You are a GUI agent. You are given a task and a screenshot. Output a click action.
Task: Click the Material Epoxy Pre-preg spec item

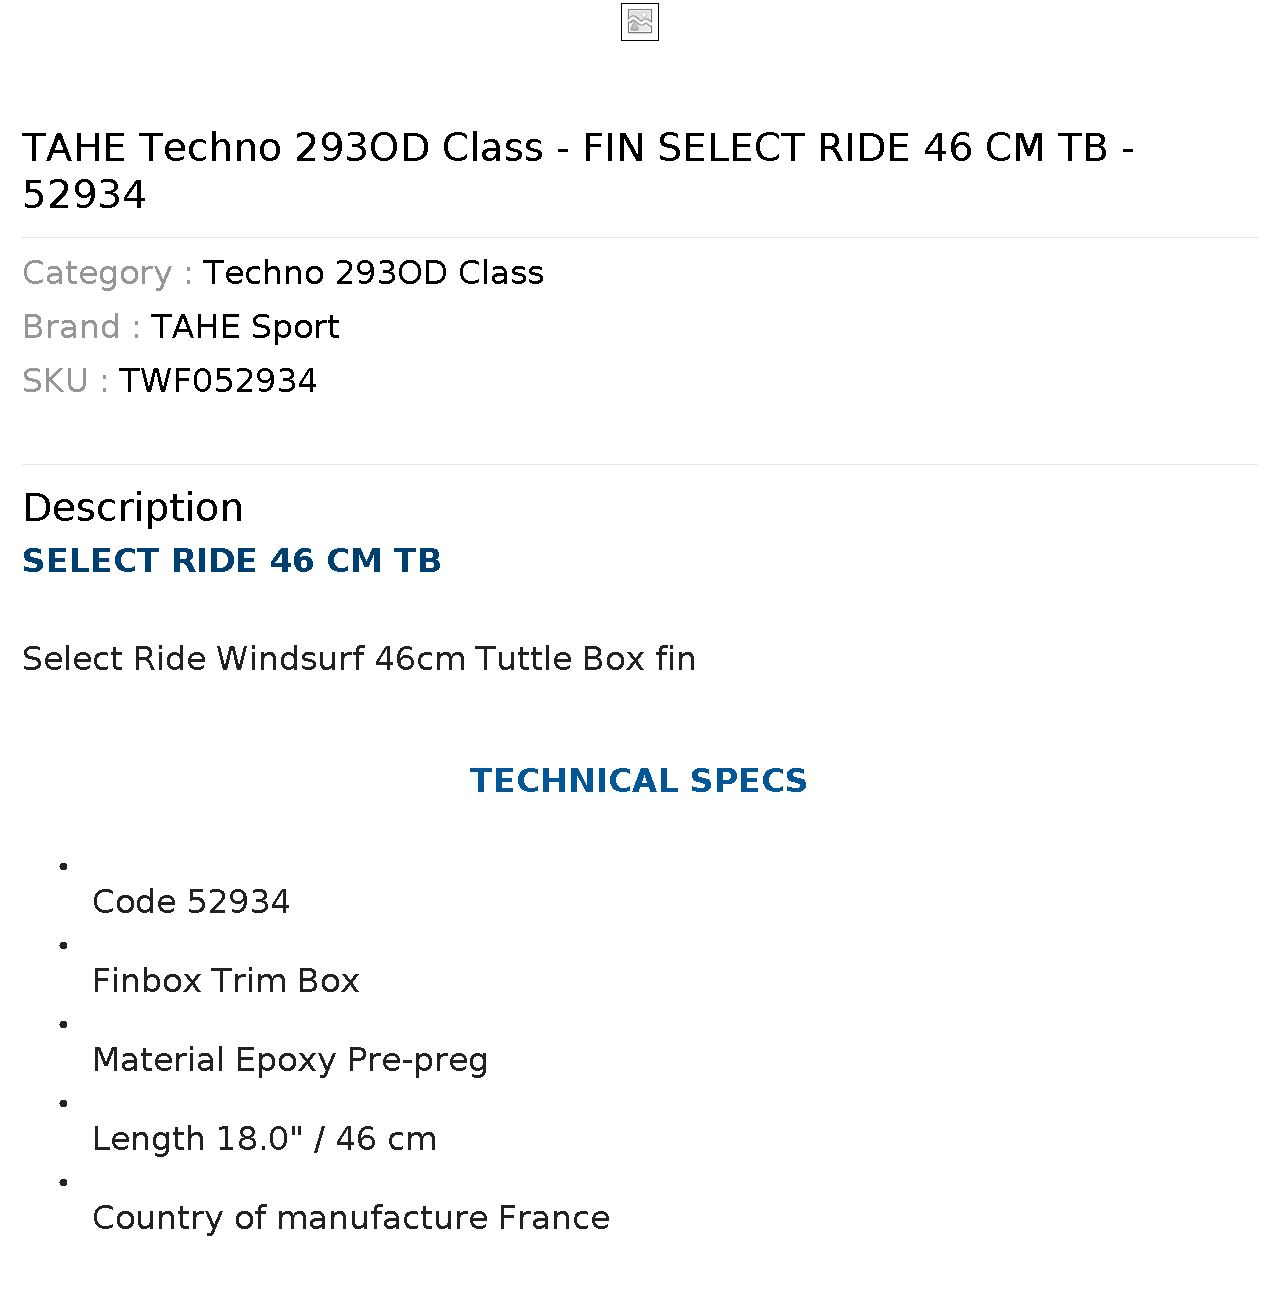coord(290,1060)
